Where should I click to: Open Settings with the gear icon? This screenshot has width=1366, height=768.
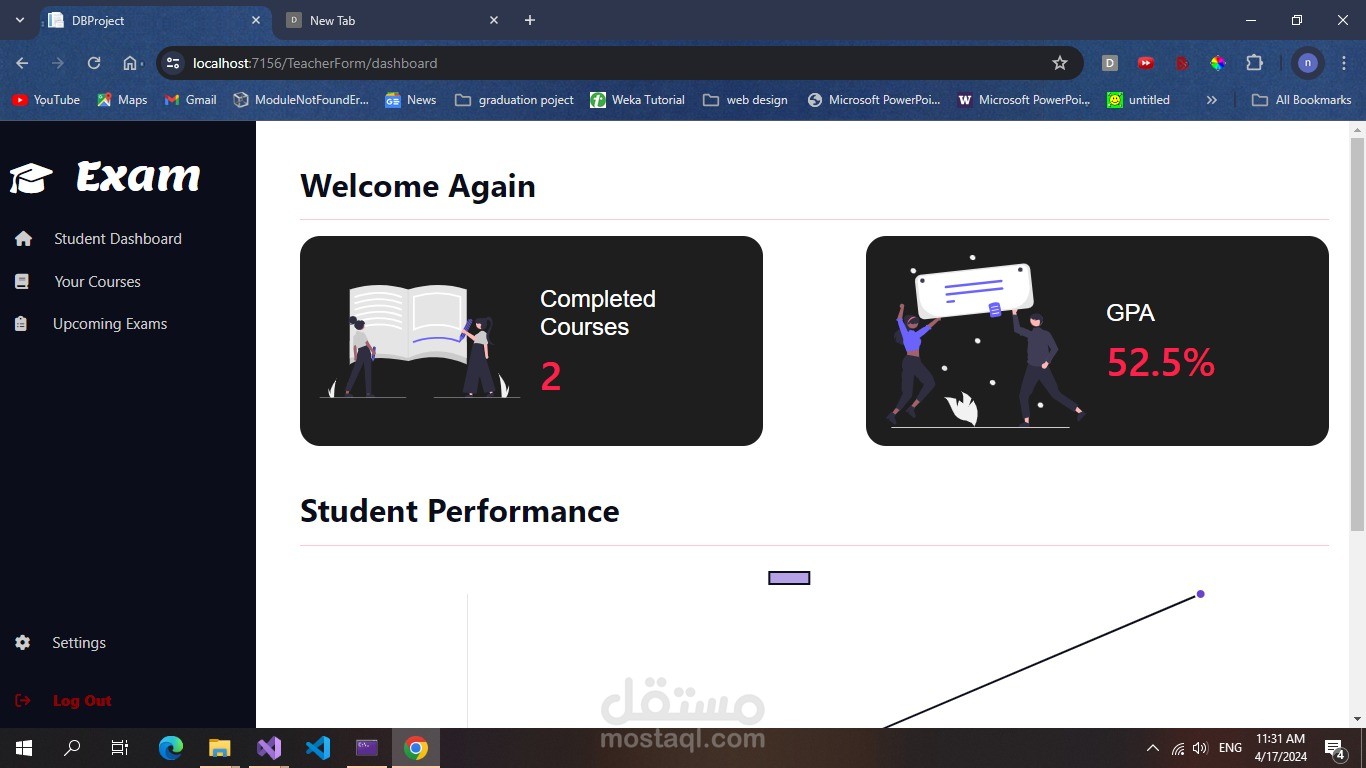(22, 642)
